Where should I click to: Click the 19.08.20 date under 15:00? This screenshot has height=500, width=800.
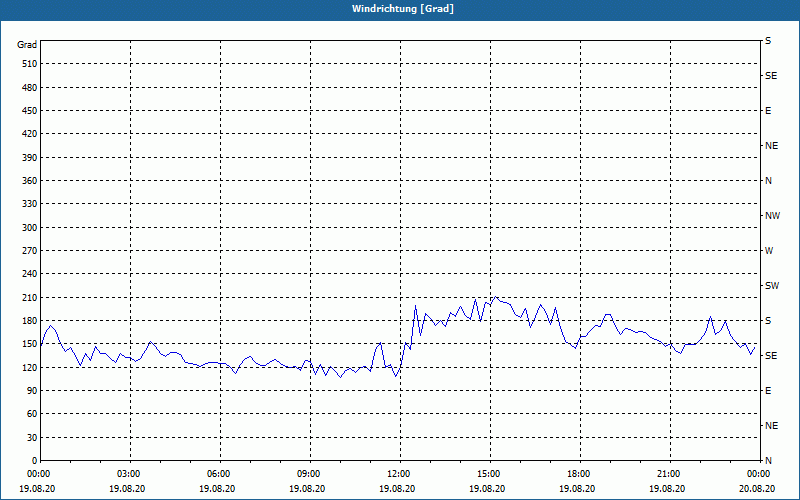coord(487,488)
